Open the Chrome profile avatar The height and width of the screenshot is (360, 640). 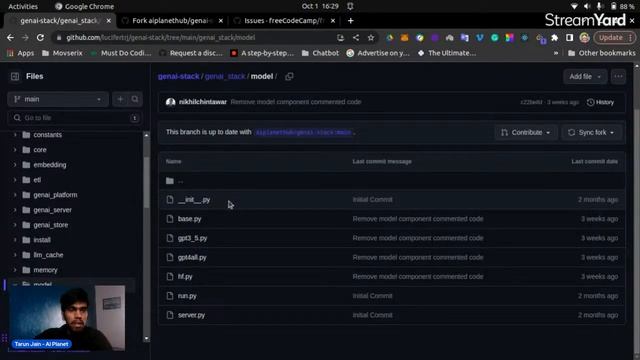coord(584,38)
